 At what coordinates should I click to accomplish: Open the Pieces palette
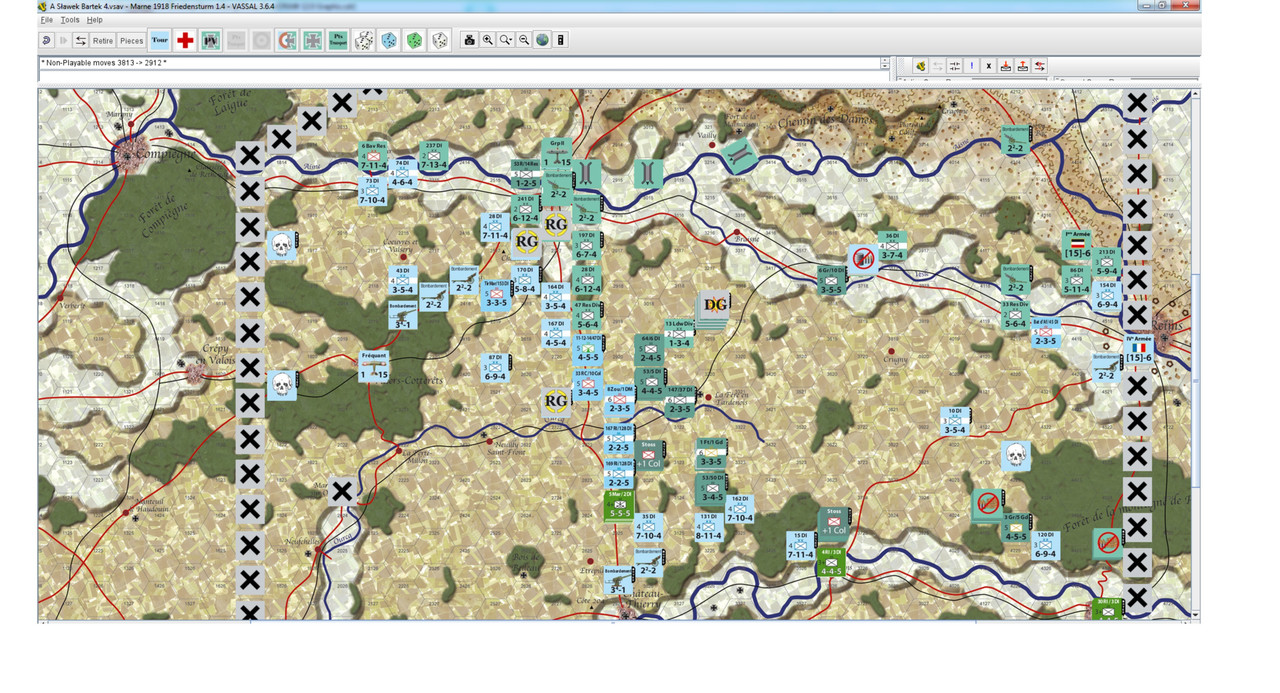tap(132, 40)
